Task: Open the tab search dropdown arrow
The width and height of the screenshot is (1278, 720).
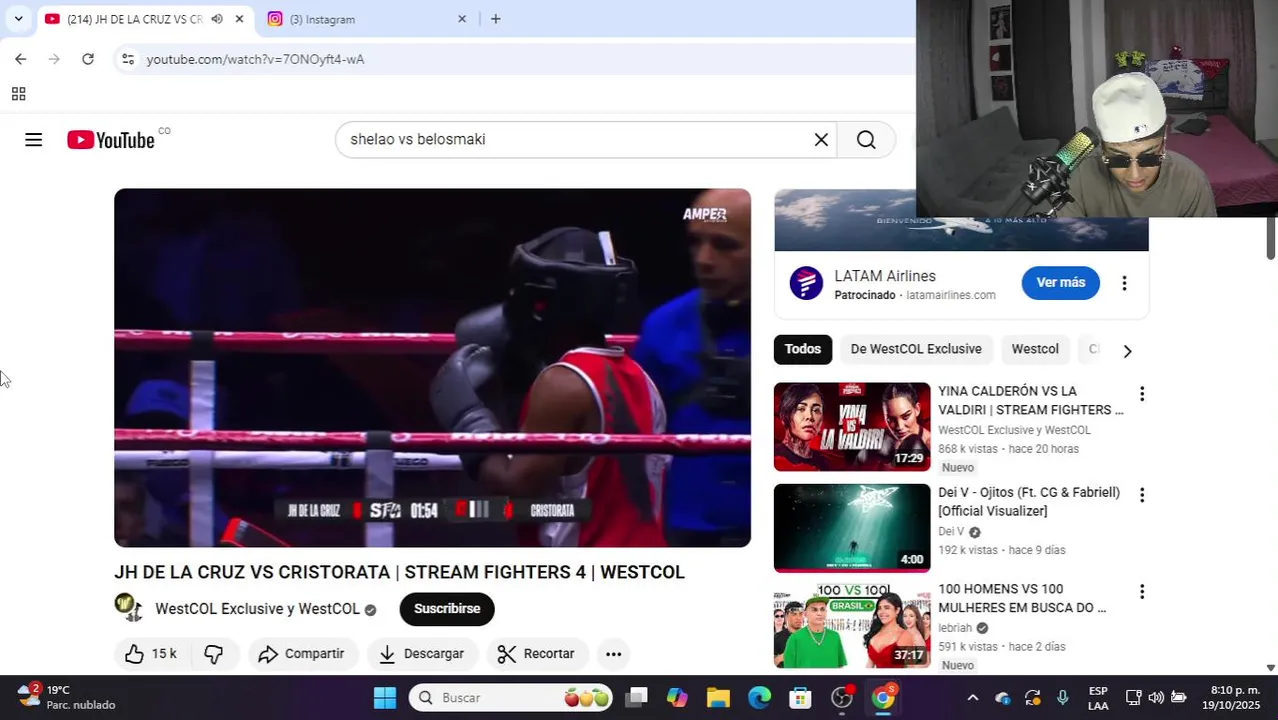Action: (18, 19)
